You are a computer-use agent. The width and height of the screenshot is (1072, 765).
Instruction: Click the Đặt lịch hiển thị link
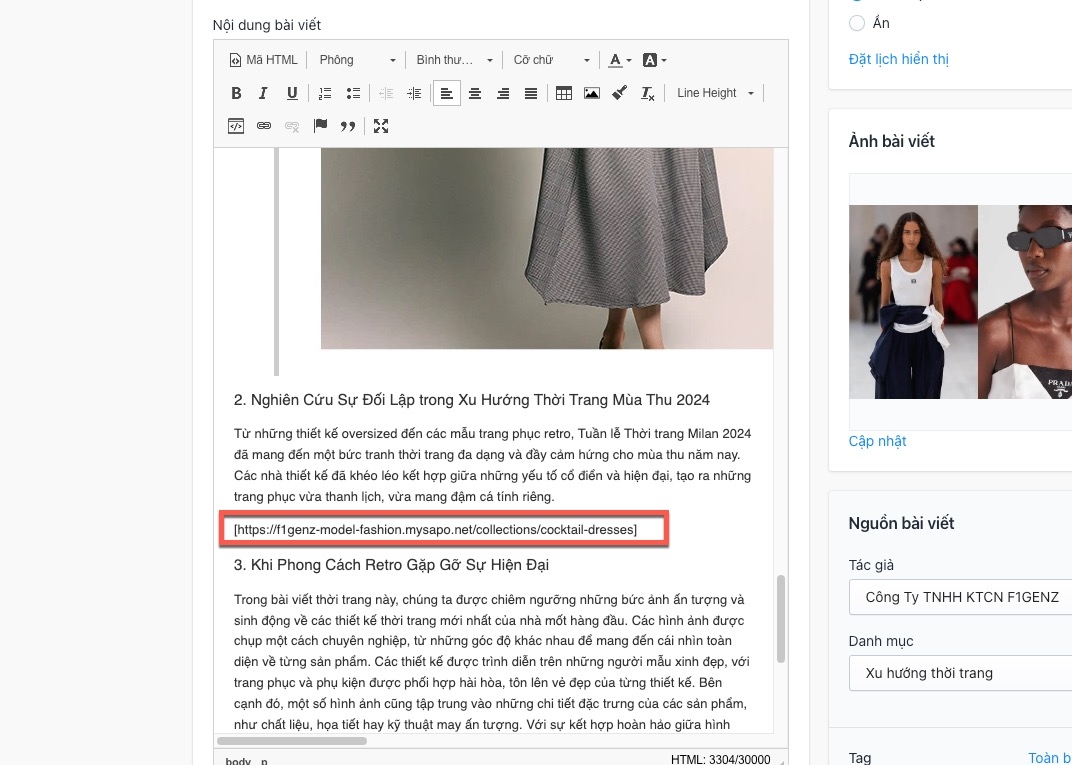click(898, 59)
